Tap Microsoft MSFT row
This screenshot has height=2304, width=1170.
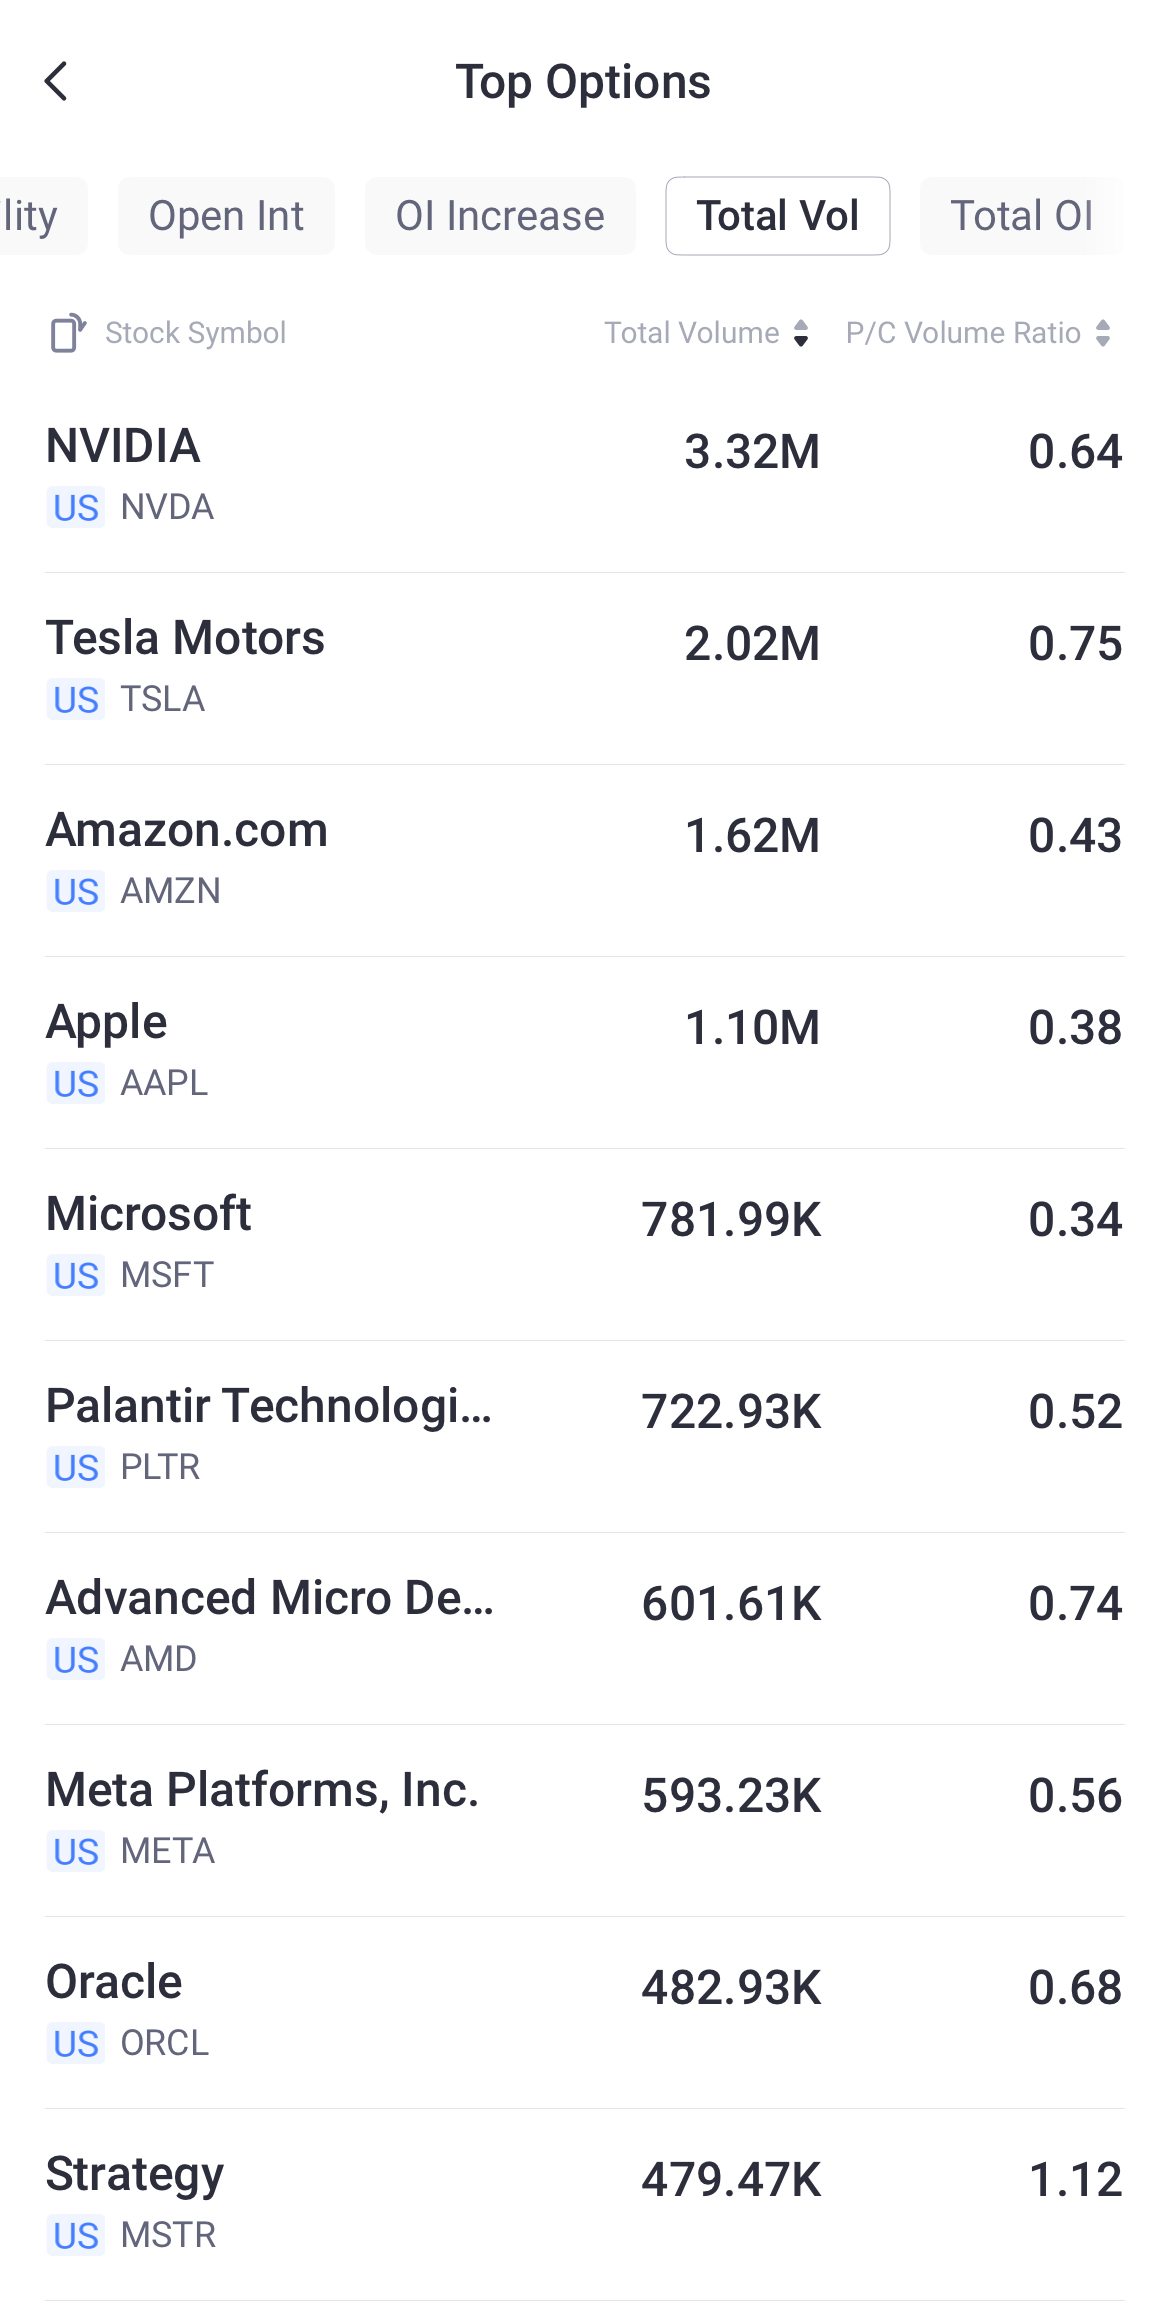point(585,1244)
